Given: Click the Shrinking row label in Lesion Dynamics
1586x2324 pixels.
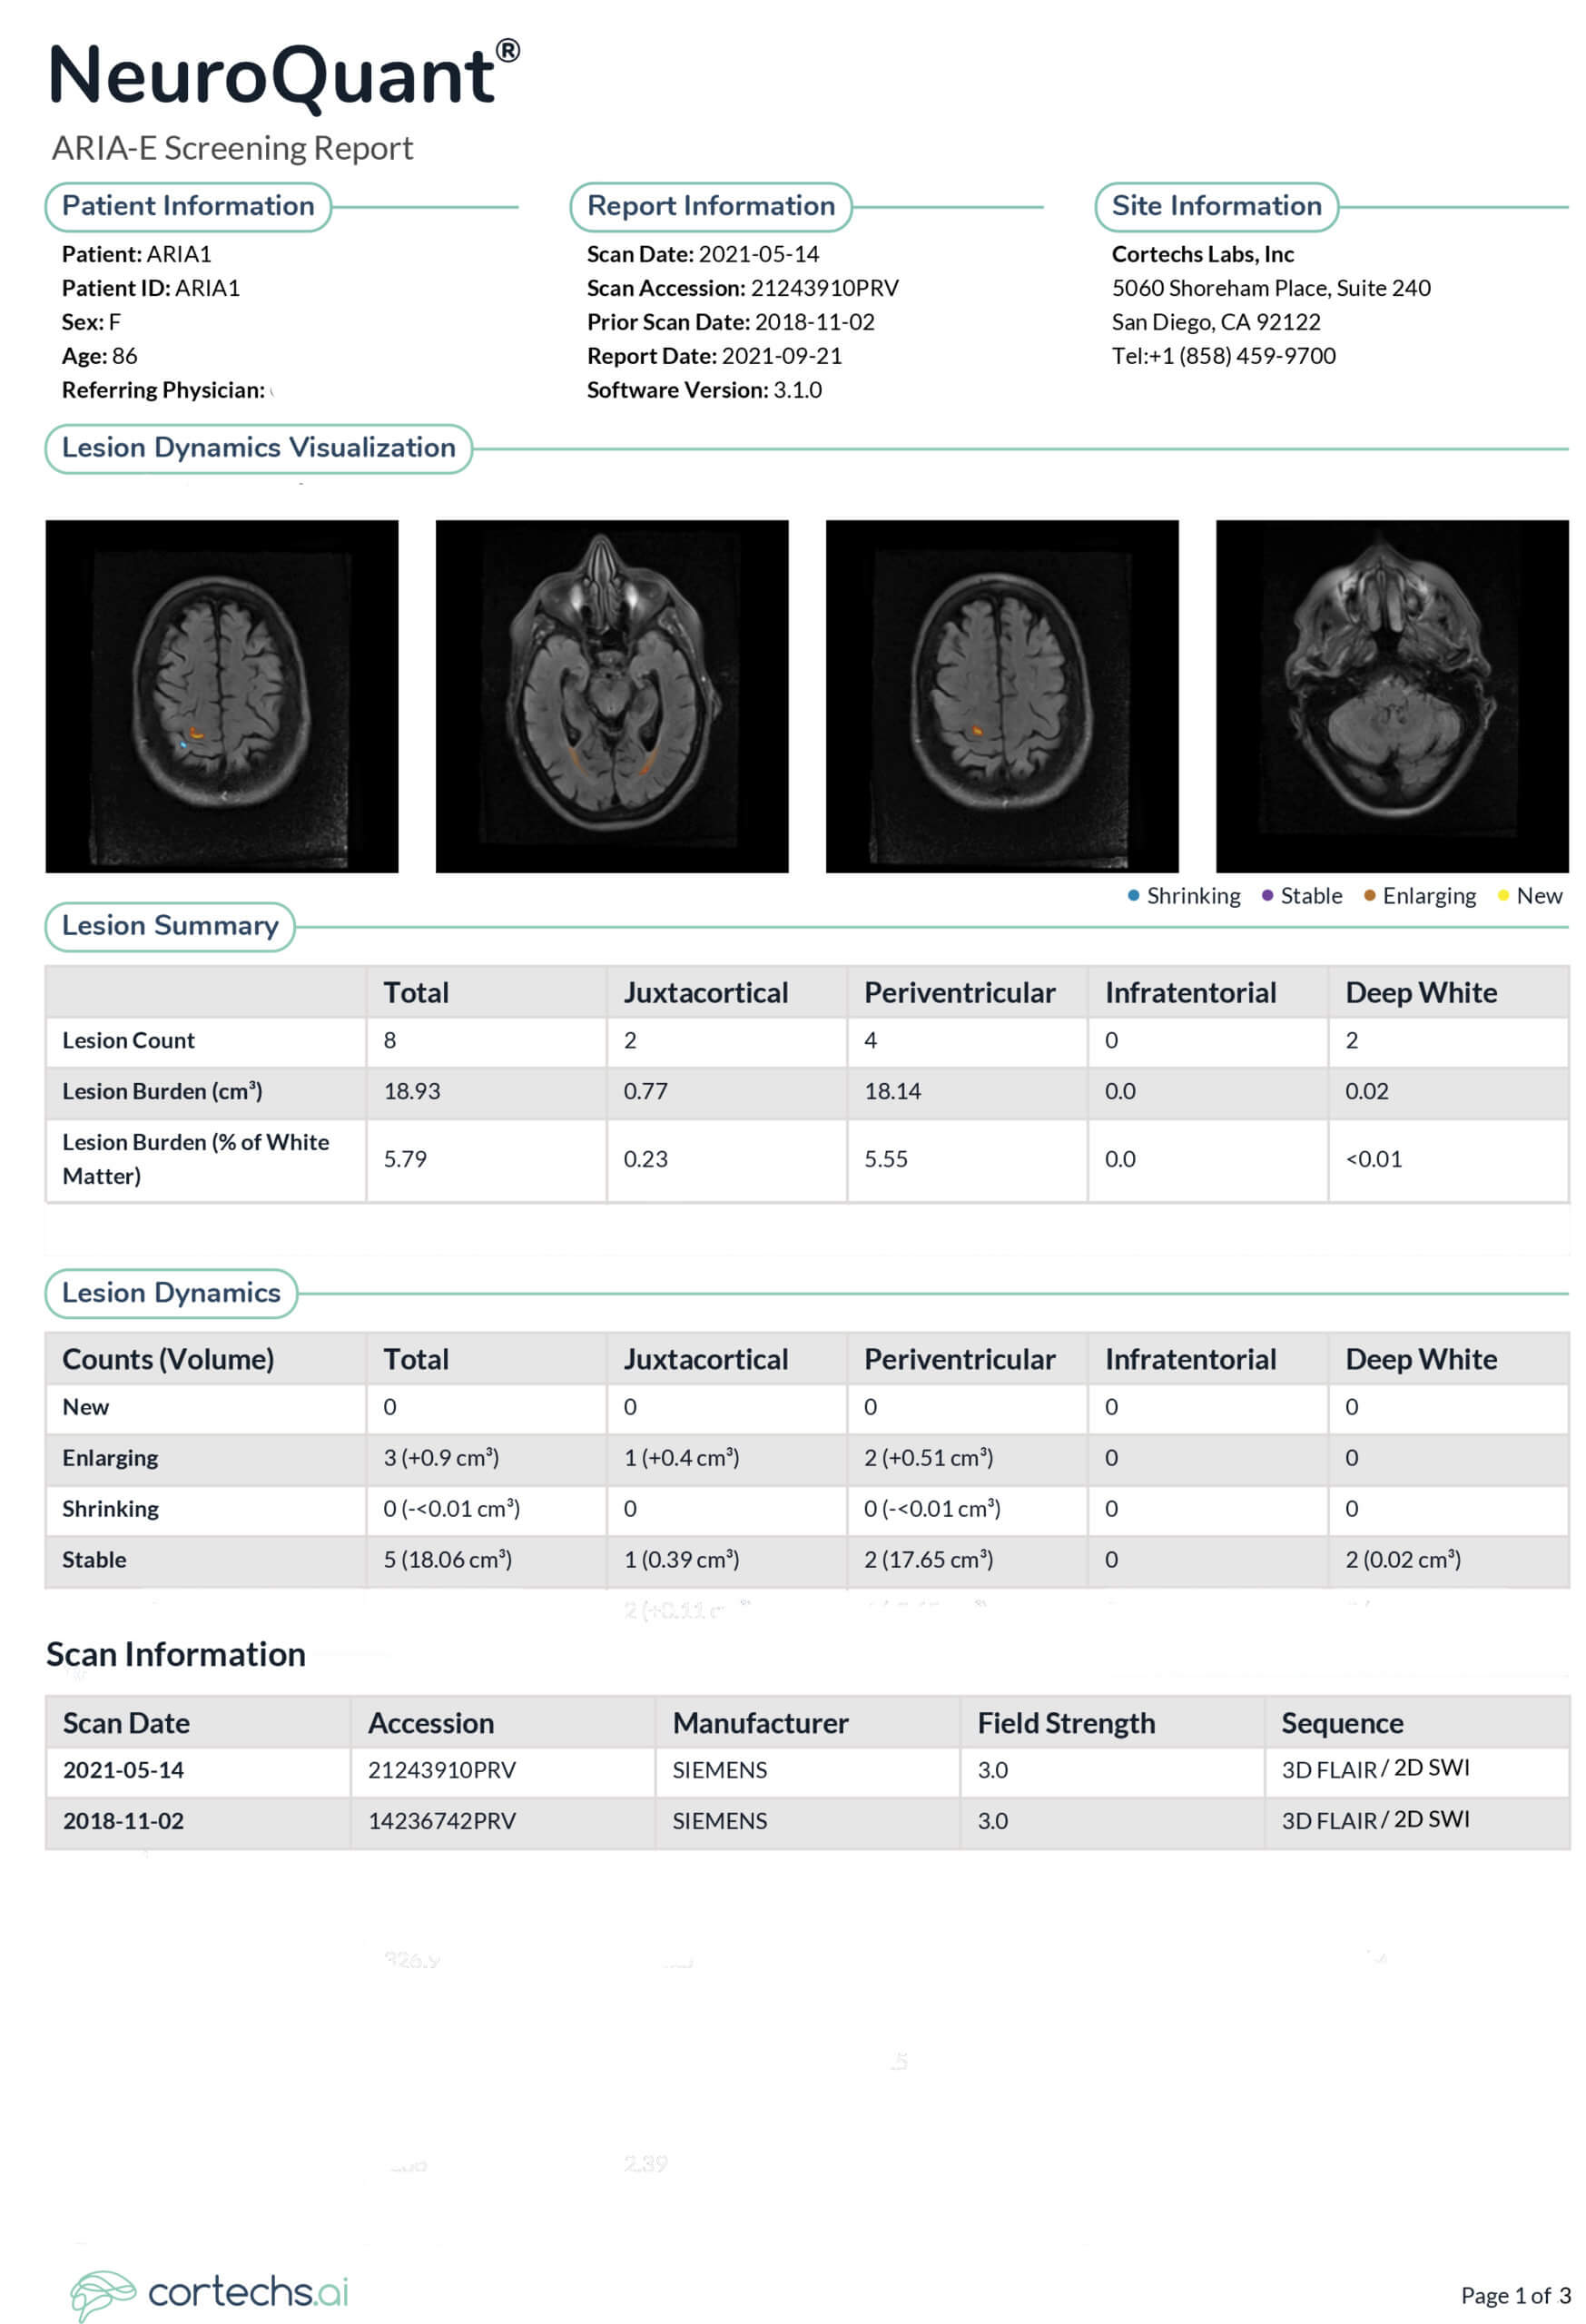Looking at the screenshot, I should [110, 1510].
